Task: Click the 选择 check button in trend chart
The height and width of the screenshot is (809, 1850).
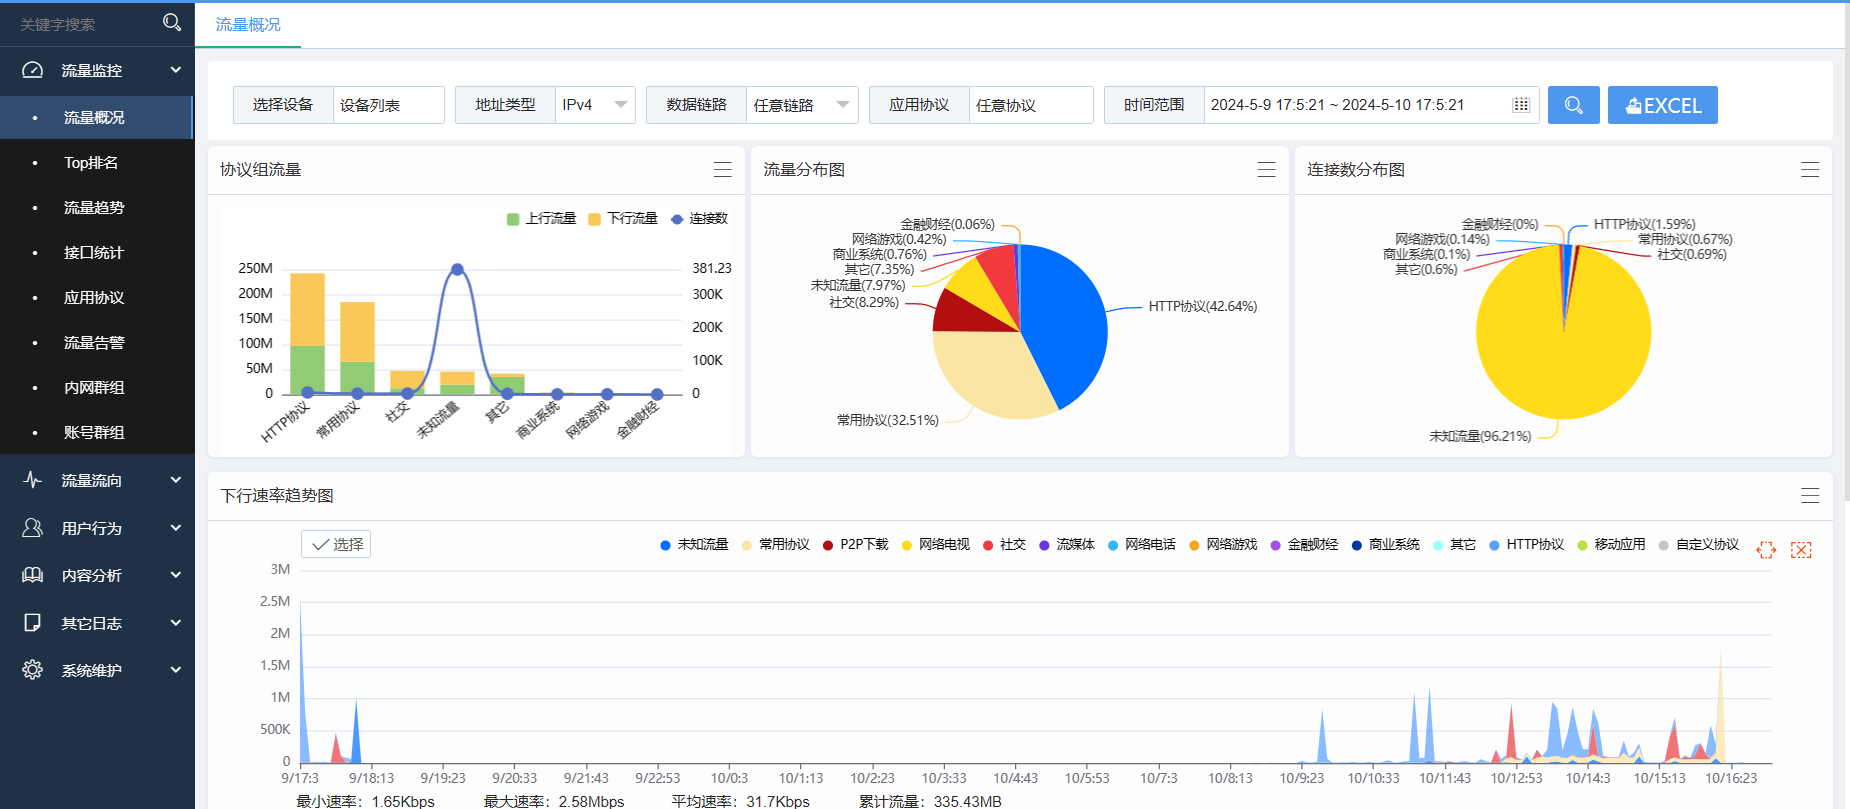Action: 336,544
